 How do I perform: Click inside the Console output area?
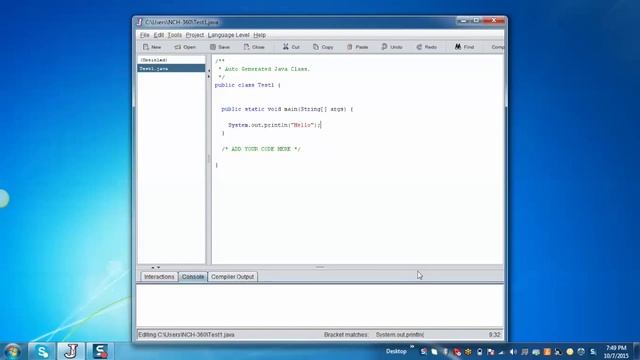[x=320, y=305]
